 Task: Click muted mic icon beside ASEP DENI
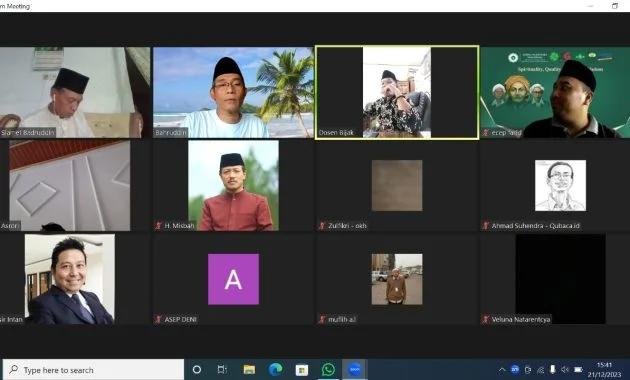[x=159, y=319]
